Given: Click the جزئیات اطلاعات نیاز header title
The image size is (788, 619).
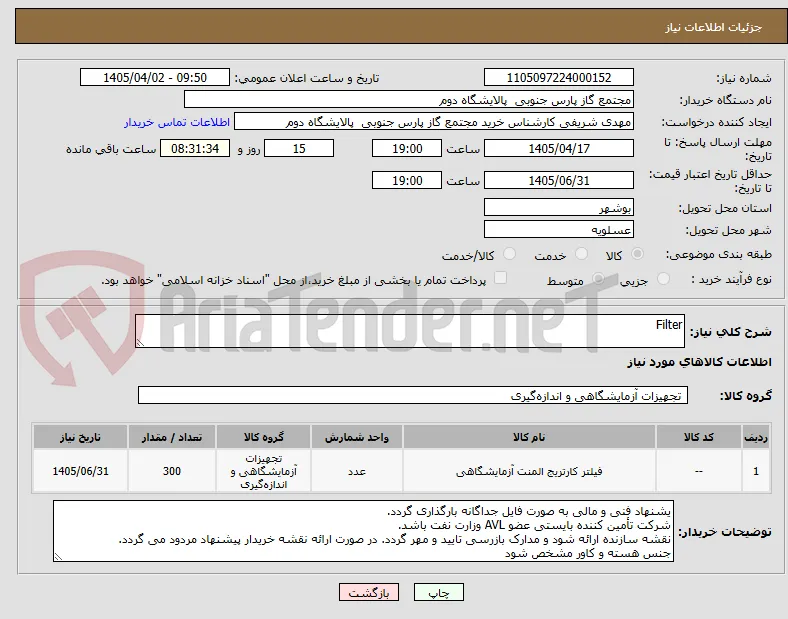Looking at the screenshot, I should [x=714, y=27].
